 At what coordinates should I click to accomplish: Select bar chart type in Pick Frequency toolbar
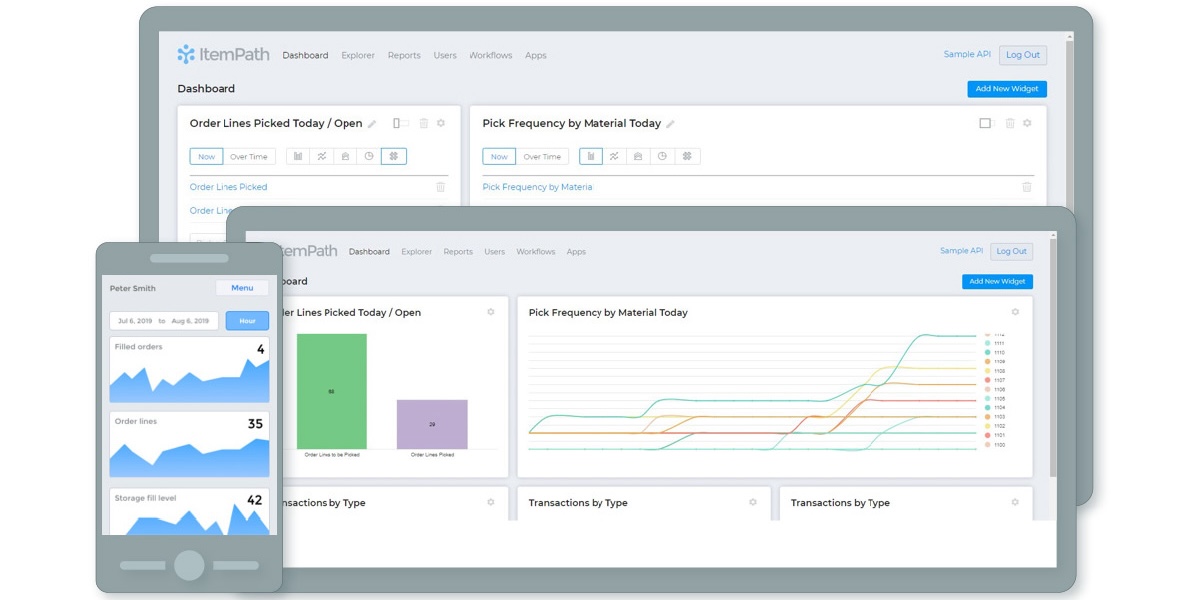(591, 156)
